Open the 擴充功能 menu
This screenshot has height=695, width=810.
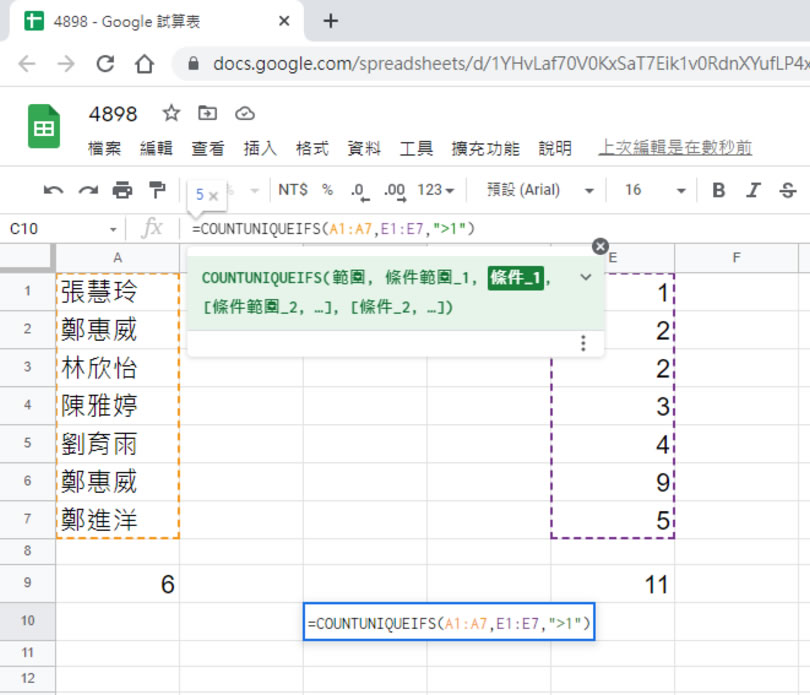pos(485,148)
